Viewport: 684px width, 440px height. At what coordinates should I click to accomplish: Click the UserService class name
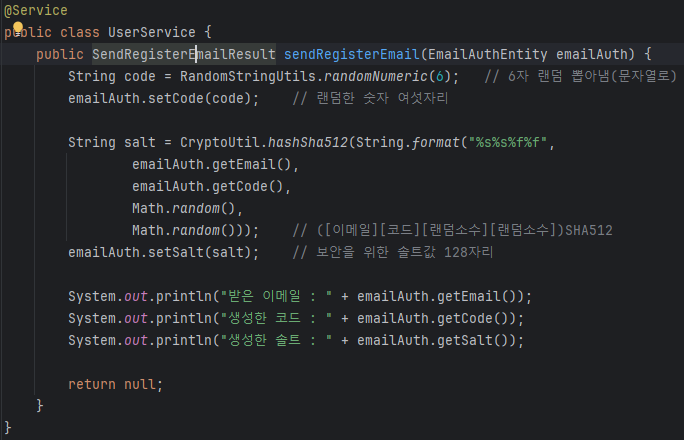pyautogui.click(x=152, y=32)
